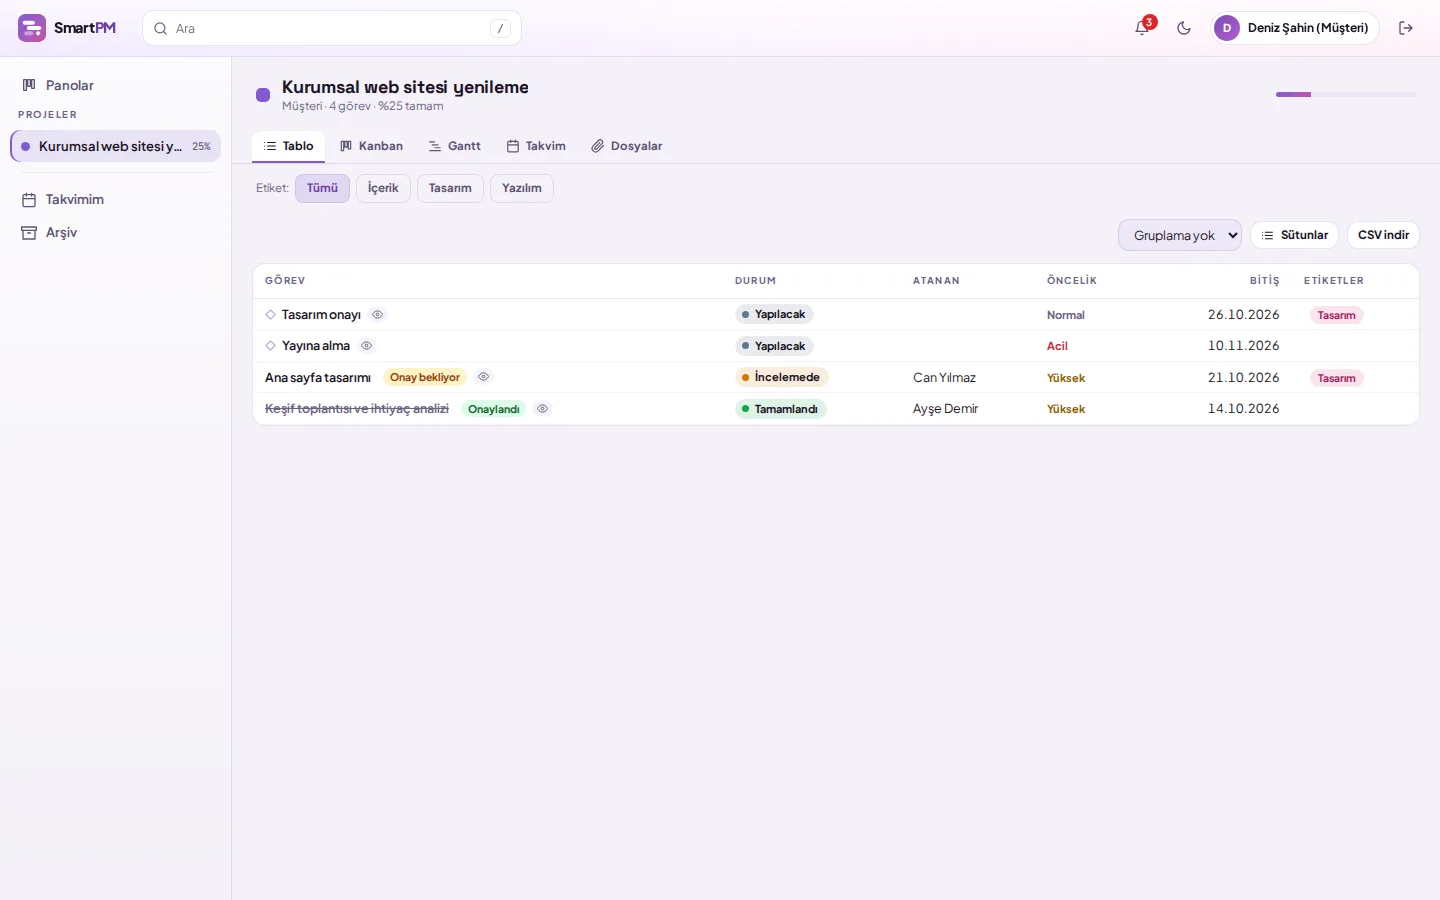1440x900 pixels.
Task: Click the eye icon on Yayına alma
Action: 367,346
